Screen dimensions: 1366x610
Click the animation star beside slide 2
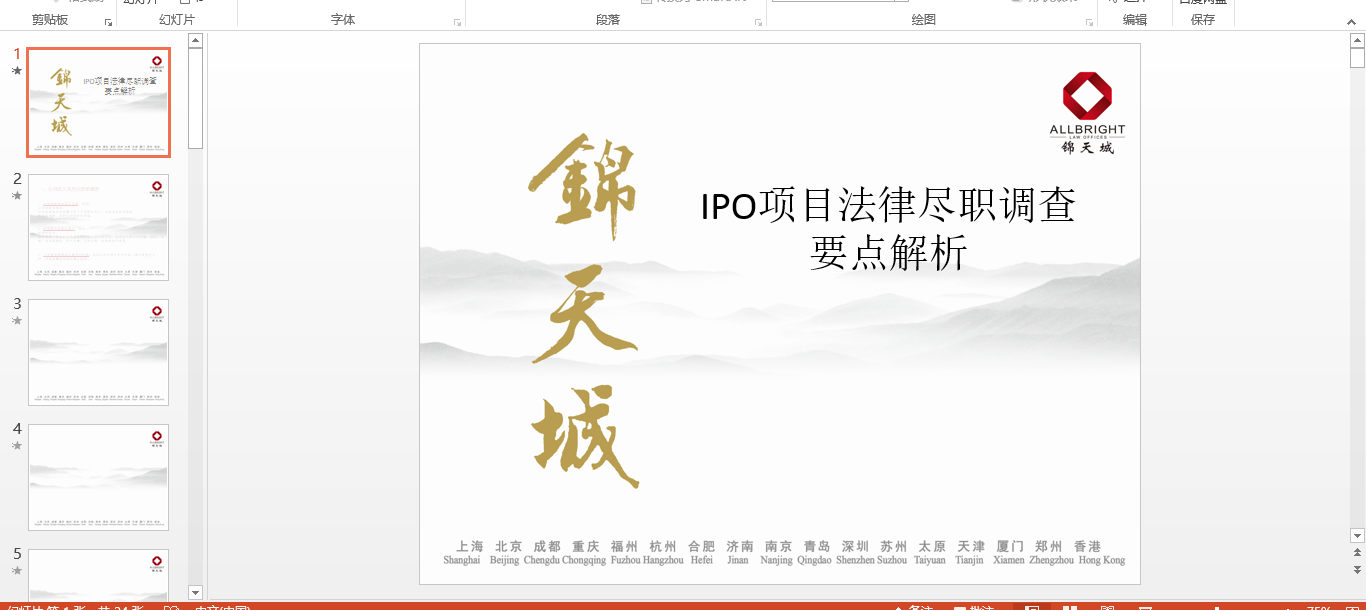click(x=16, y=196)
